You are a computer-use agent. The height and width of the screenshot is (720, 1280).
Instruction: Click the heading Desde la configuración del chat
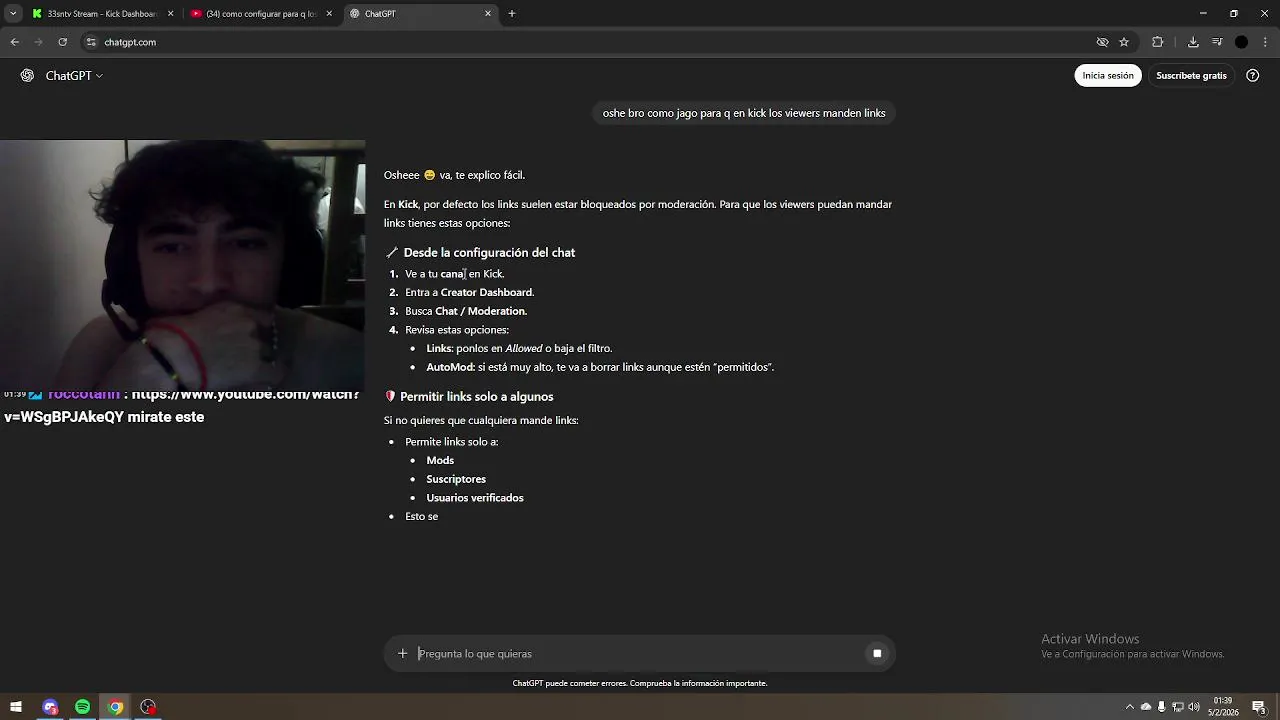pos(489,253)
